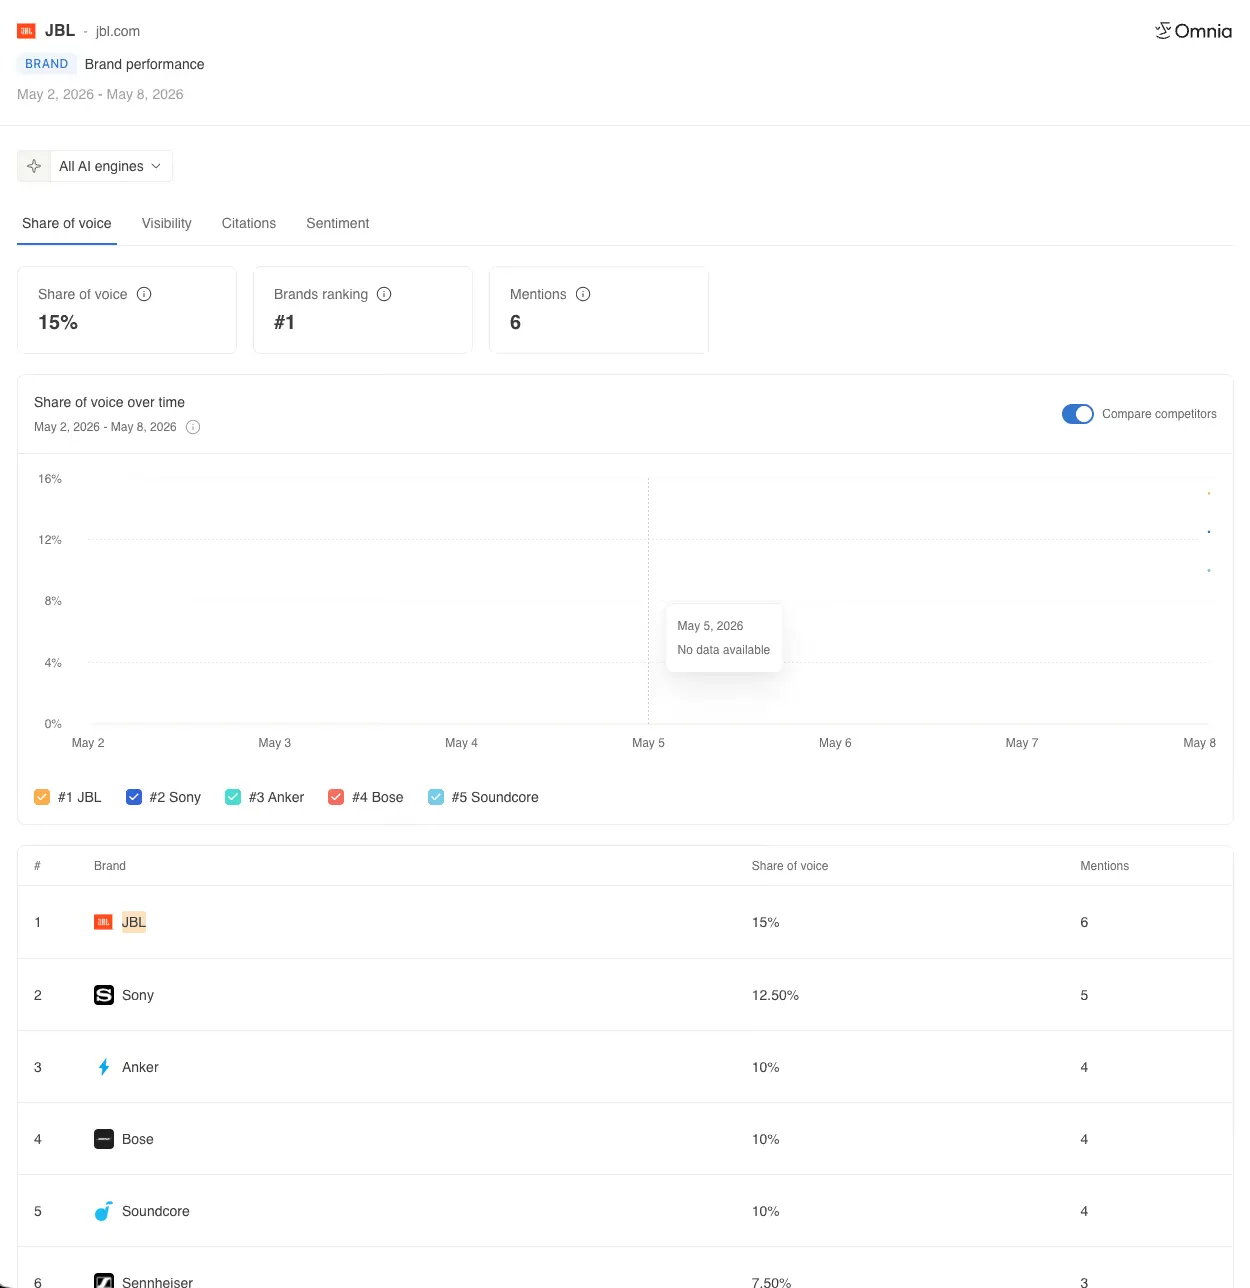Click the Brands ranking info icon
Screen dimensions: 1250x1288
click(x=384, y=294)
